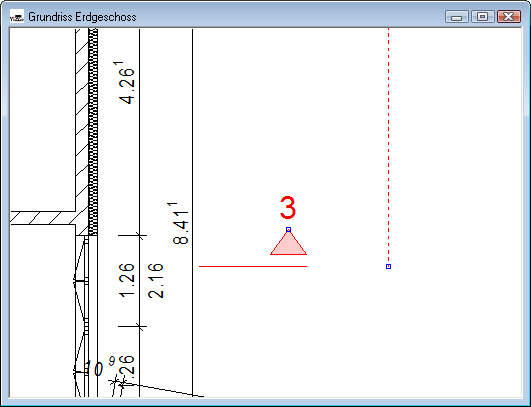This screenshot has height=407, width=531.
Task: Click the blue handle ending dashed line
Action: point(388,266)
